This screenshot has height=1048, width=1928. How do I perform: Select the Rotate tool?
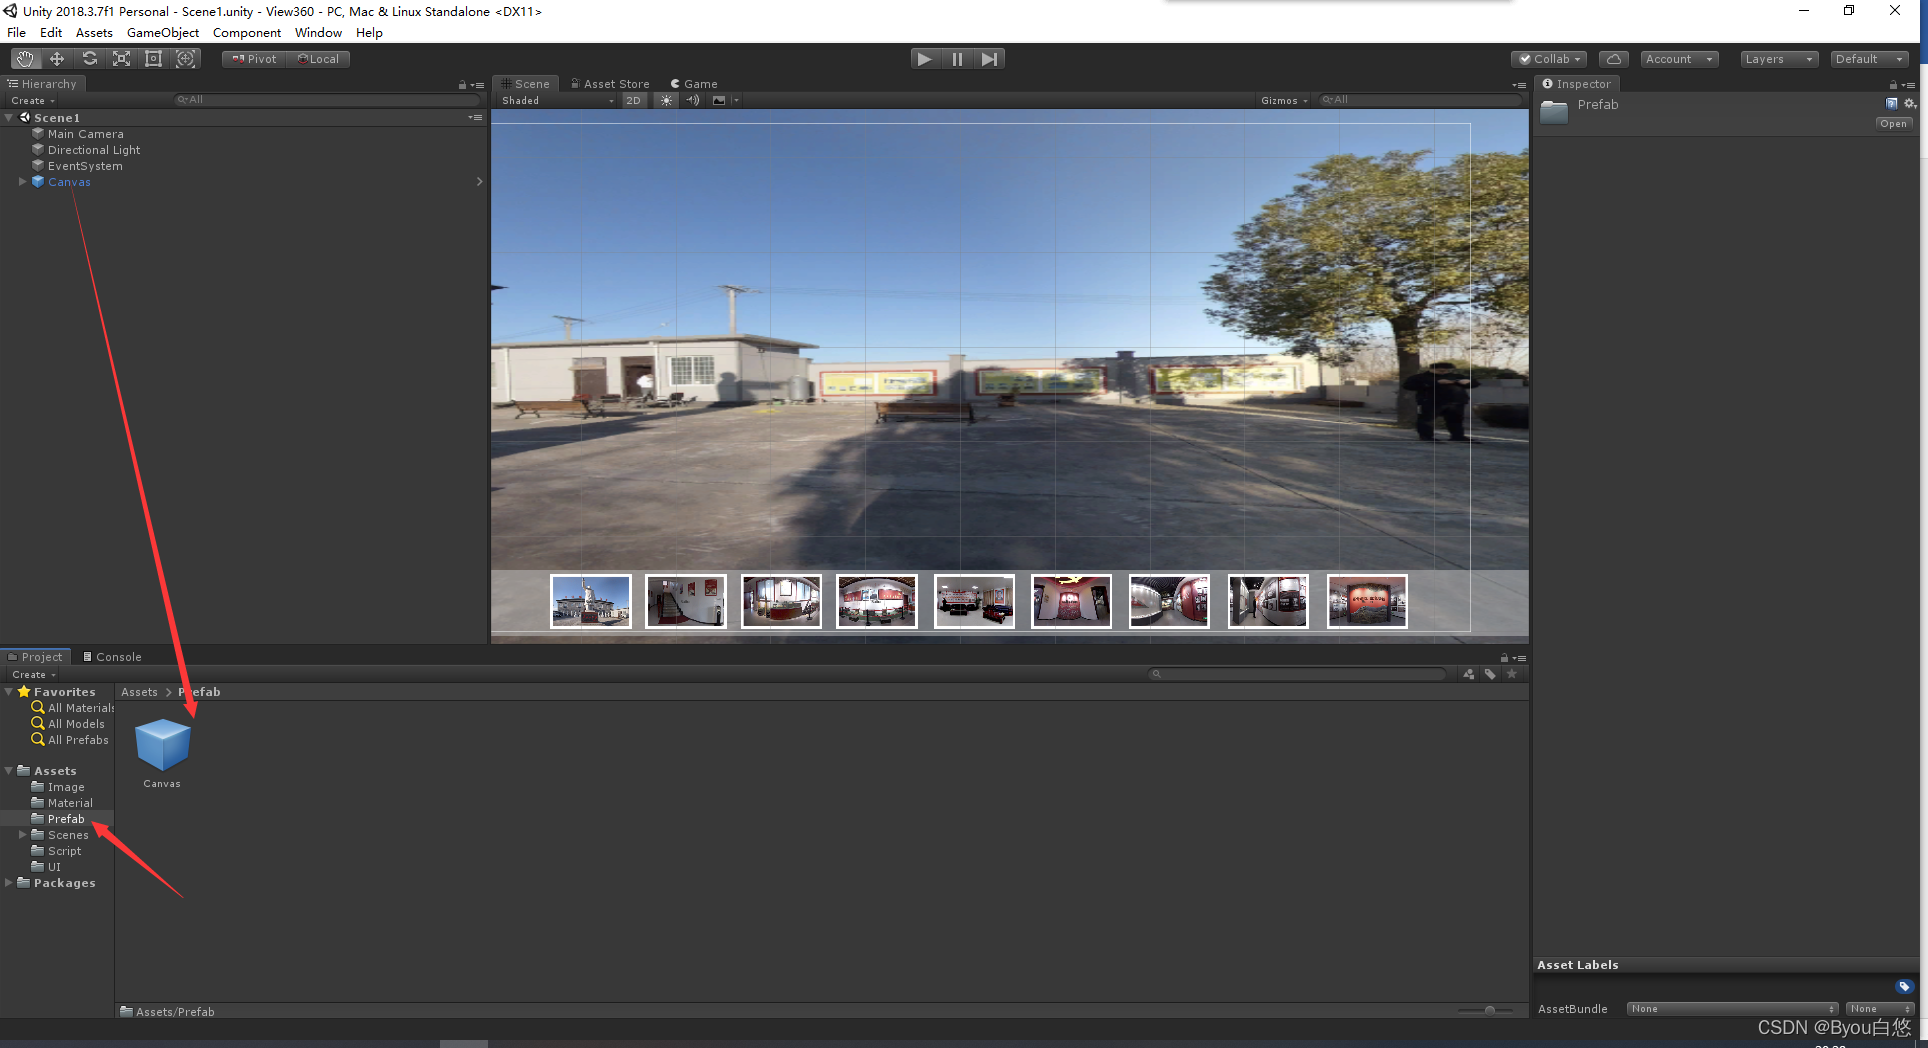click(89, 59)
